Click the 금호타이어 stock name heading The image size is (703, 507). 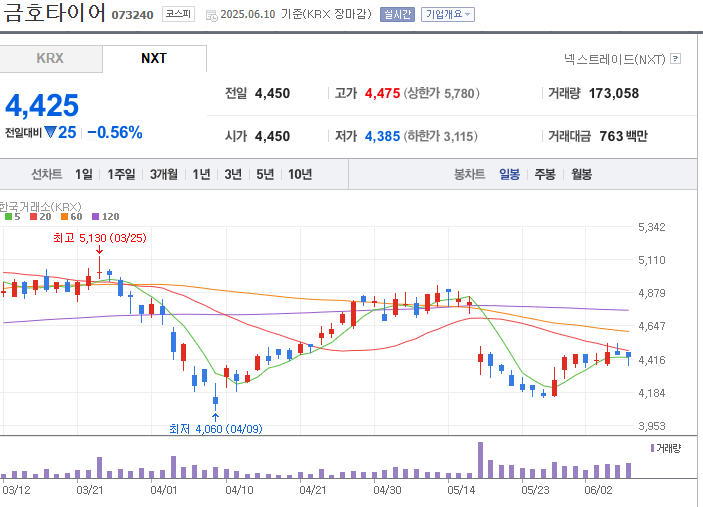(x=54, y=12)
